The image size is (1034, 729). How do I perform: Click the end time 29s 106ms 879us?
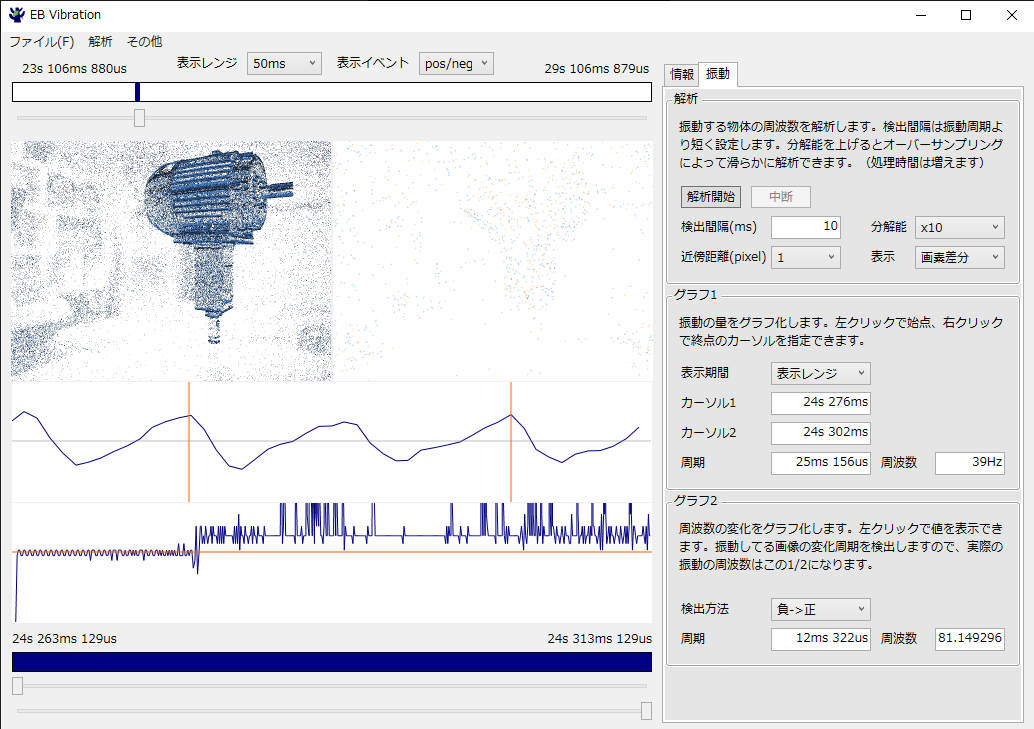pos(597,69)
